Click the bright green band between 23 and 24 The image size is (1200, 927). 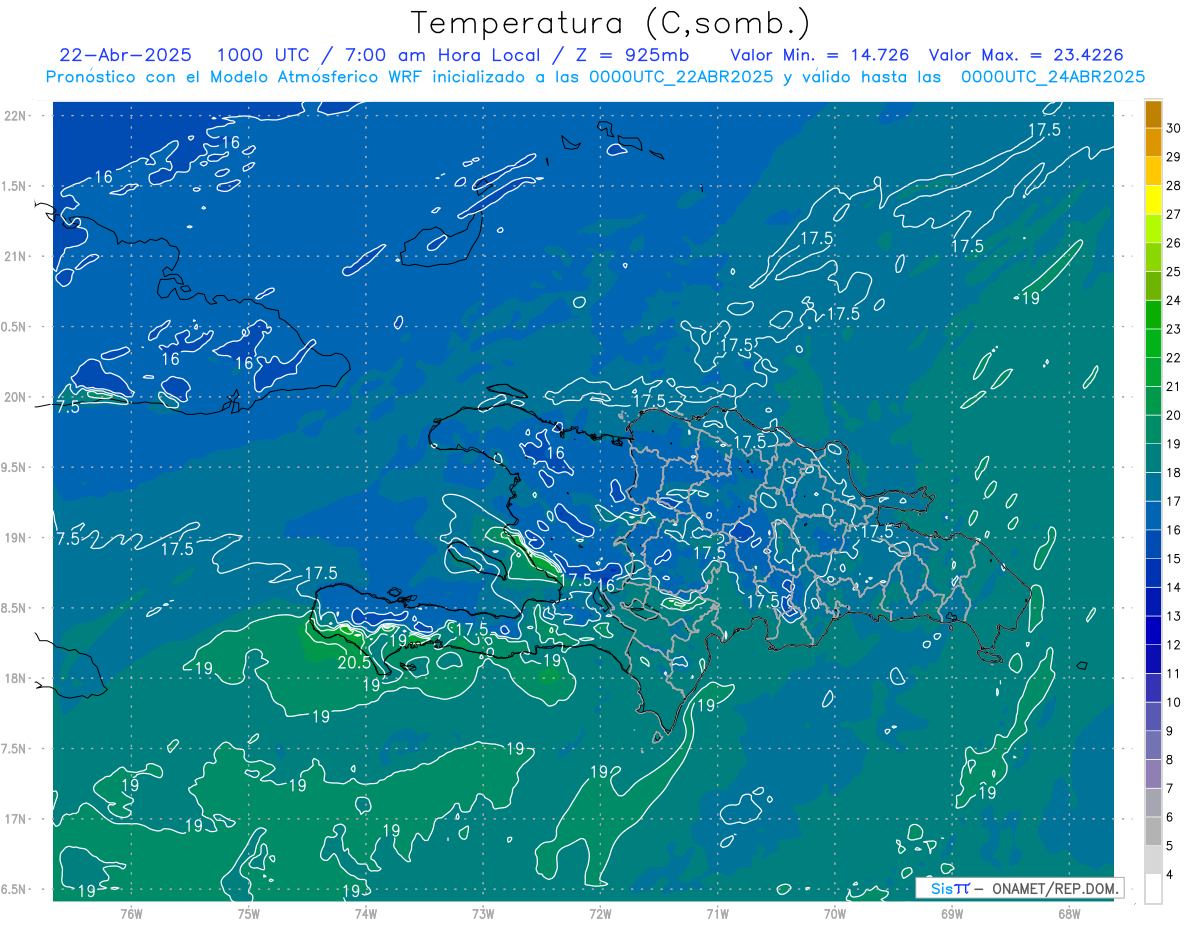click(x=1153, y=315)
